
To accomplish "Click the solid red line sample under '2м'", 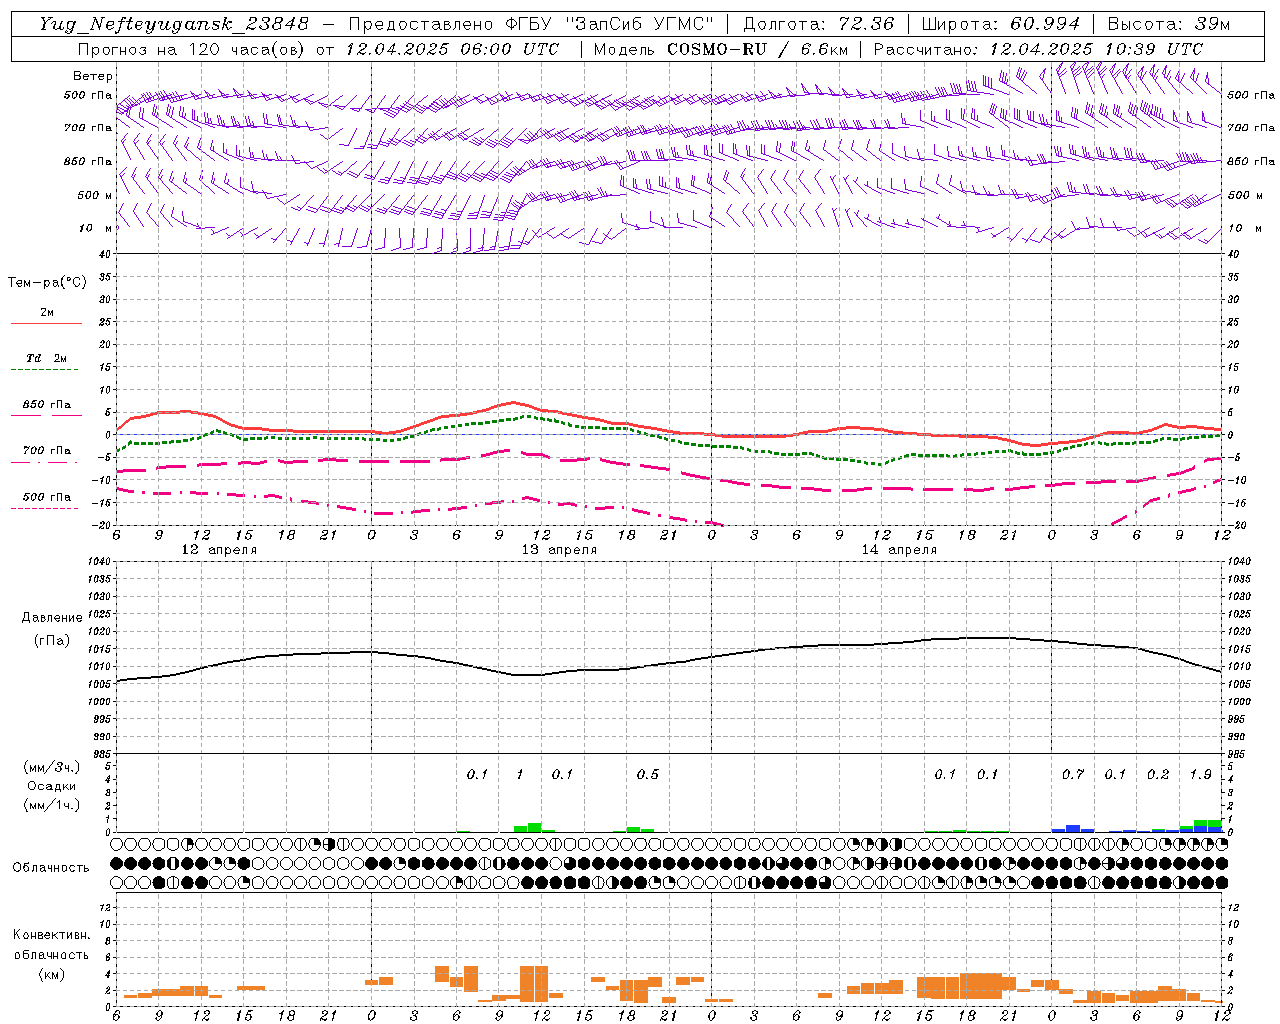I will click(x=46, y=324).
